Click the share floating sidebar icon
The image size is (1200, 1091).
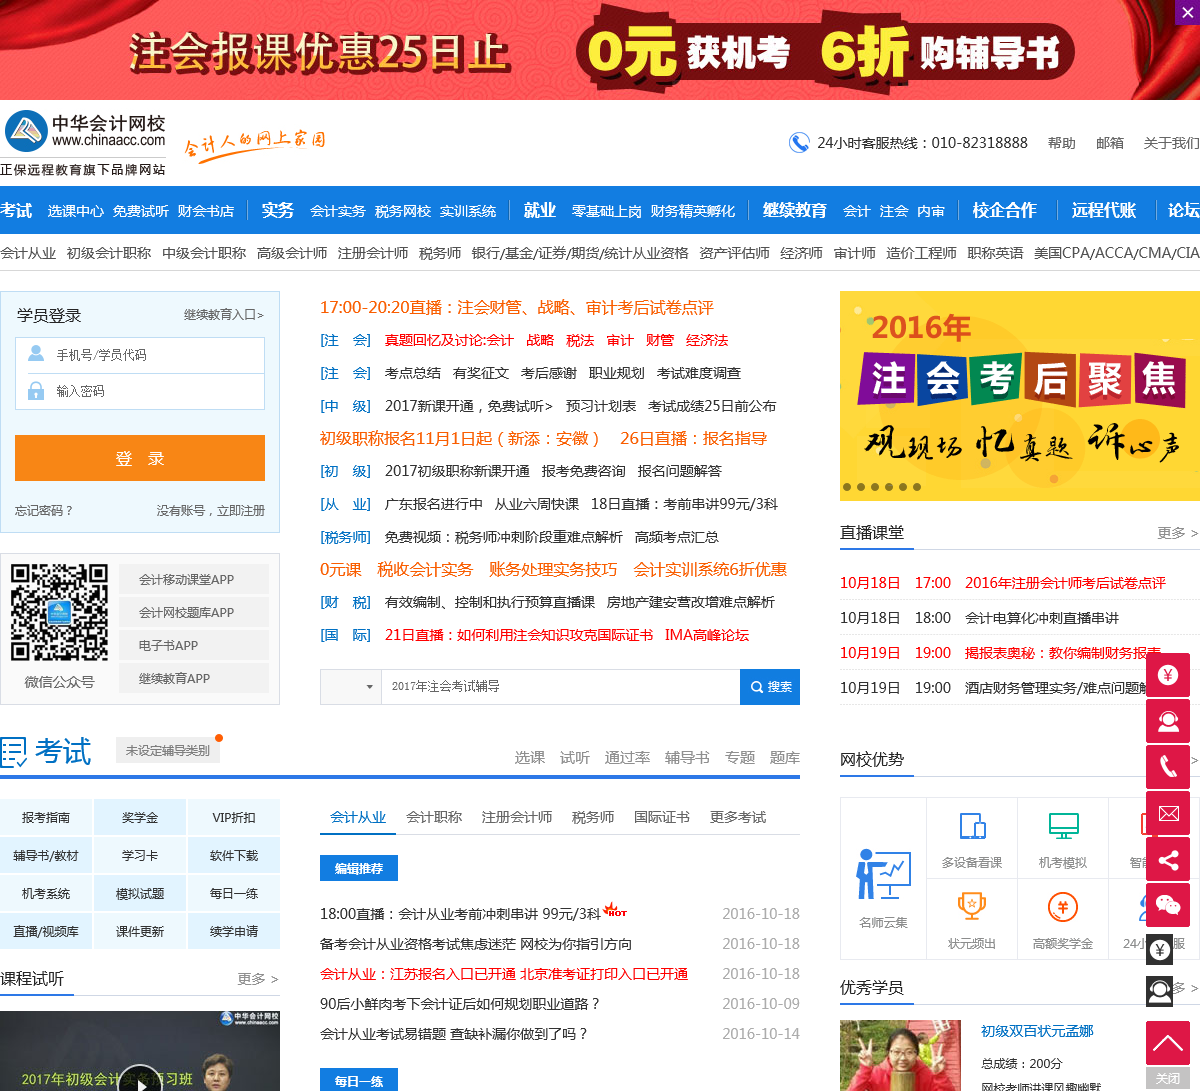pyautogui.click(x=1168, y=859)
